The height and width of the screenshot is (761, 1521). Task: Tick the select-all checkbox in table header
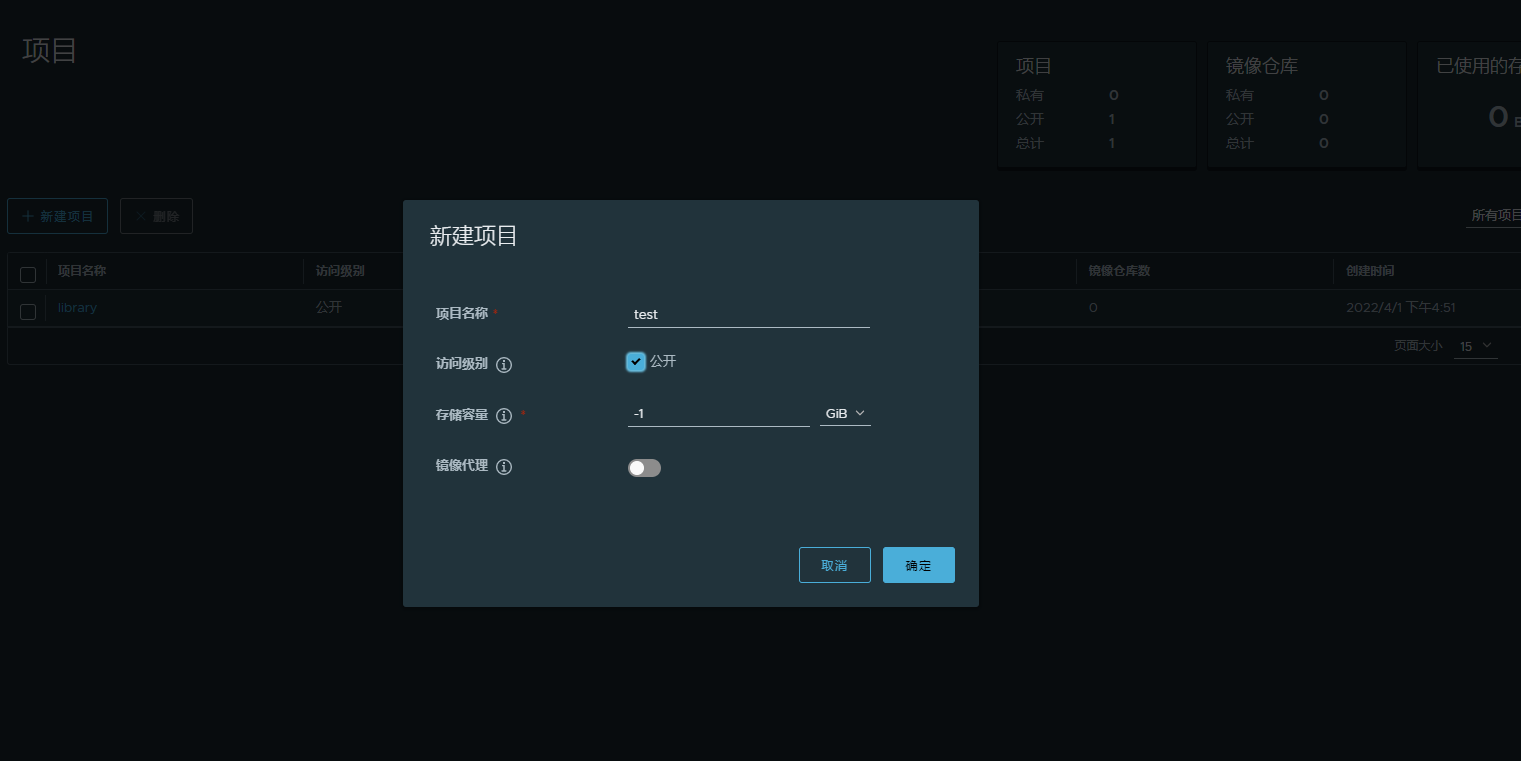[28, 275]
